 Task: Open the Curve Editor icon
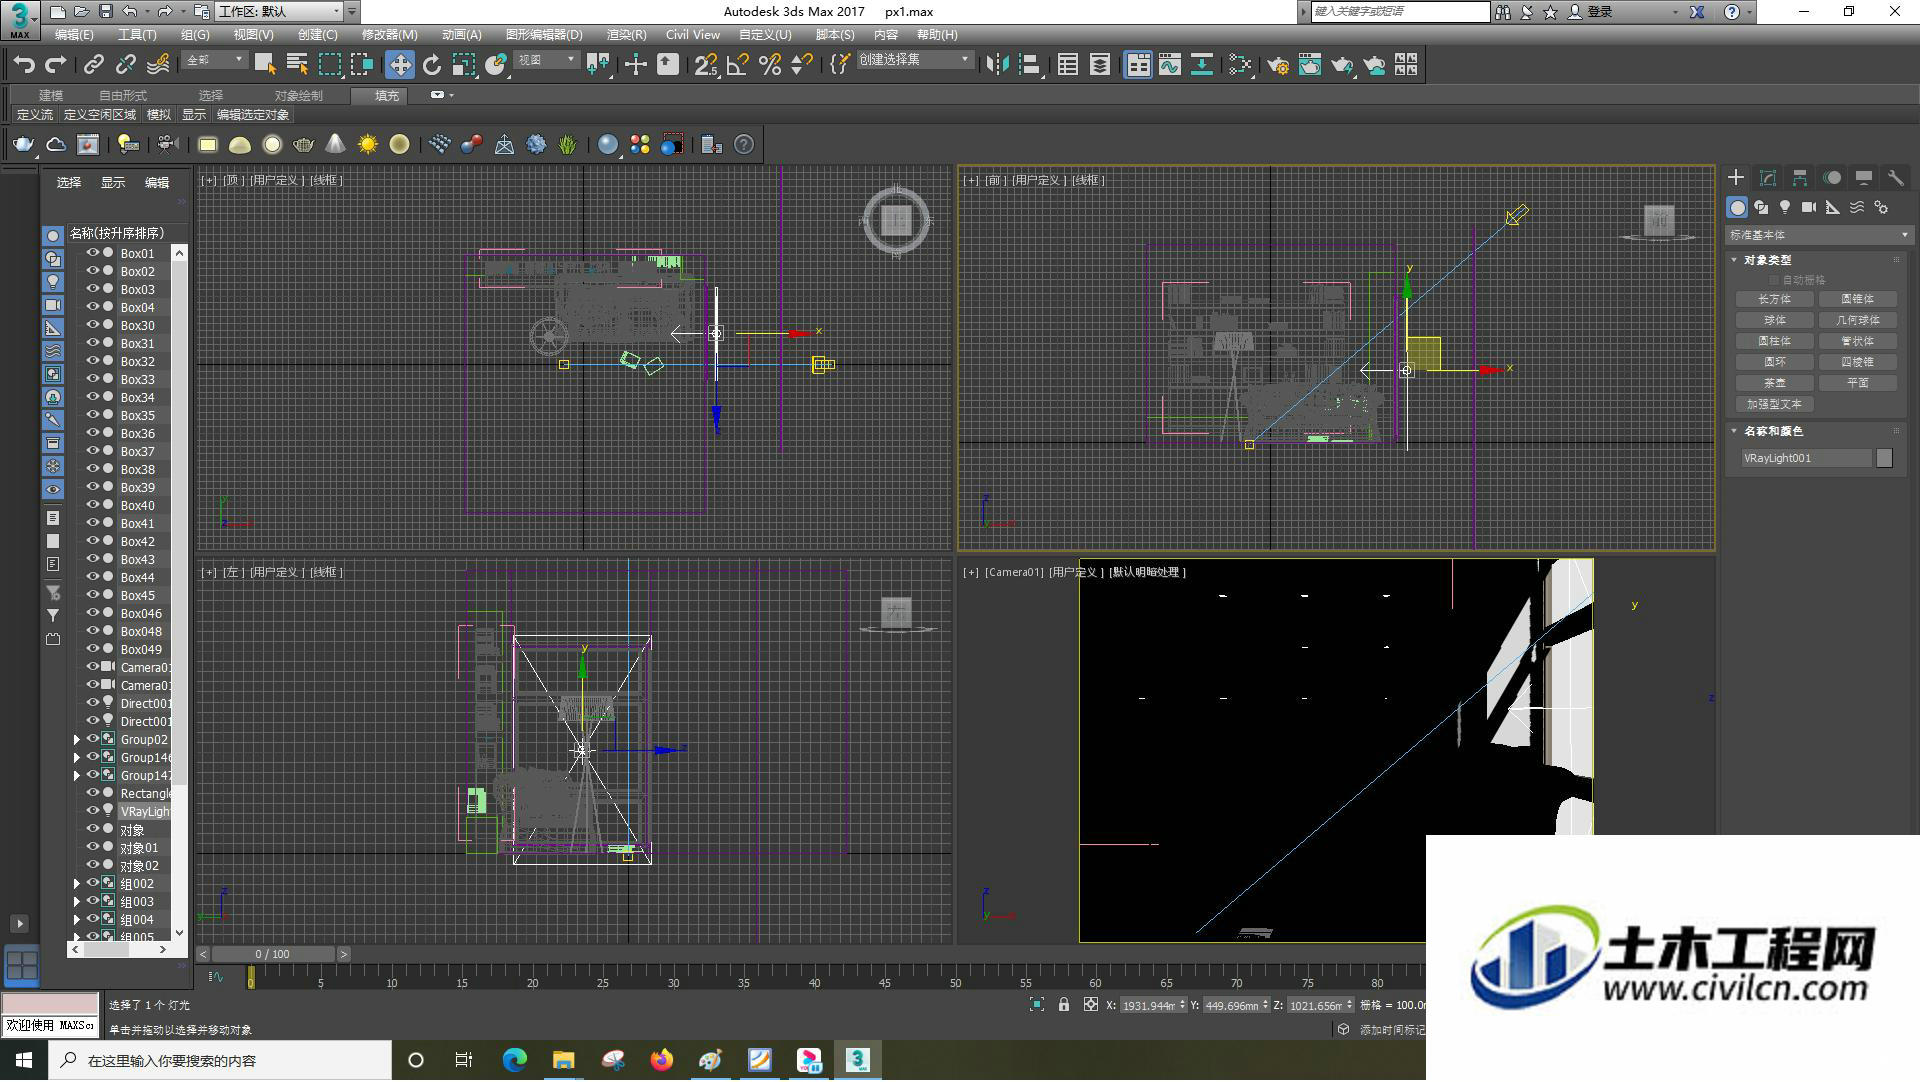[x=1170, y=65]
